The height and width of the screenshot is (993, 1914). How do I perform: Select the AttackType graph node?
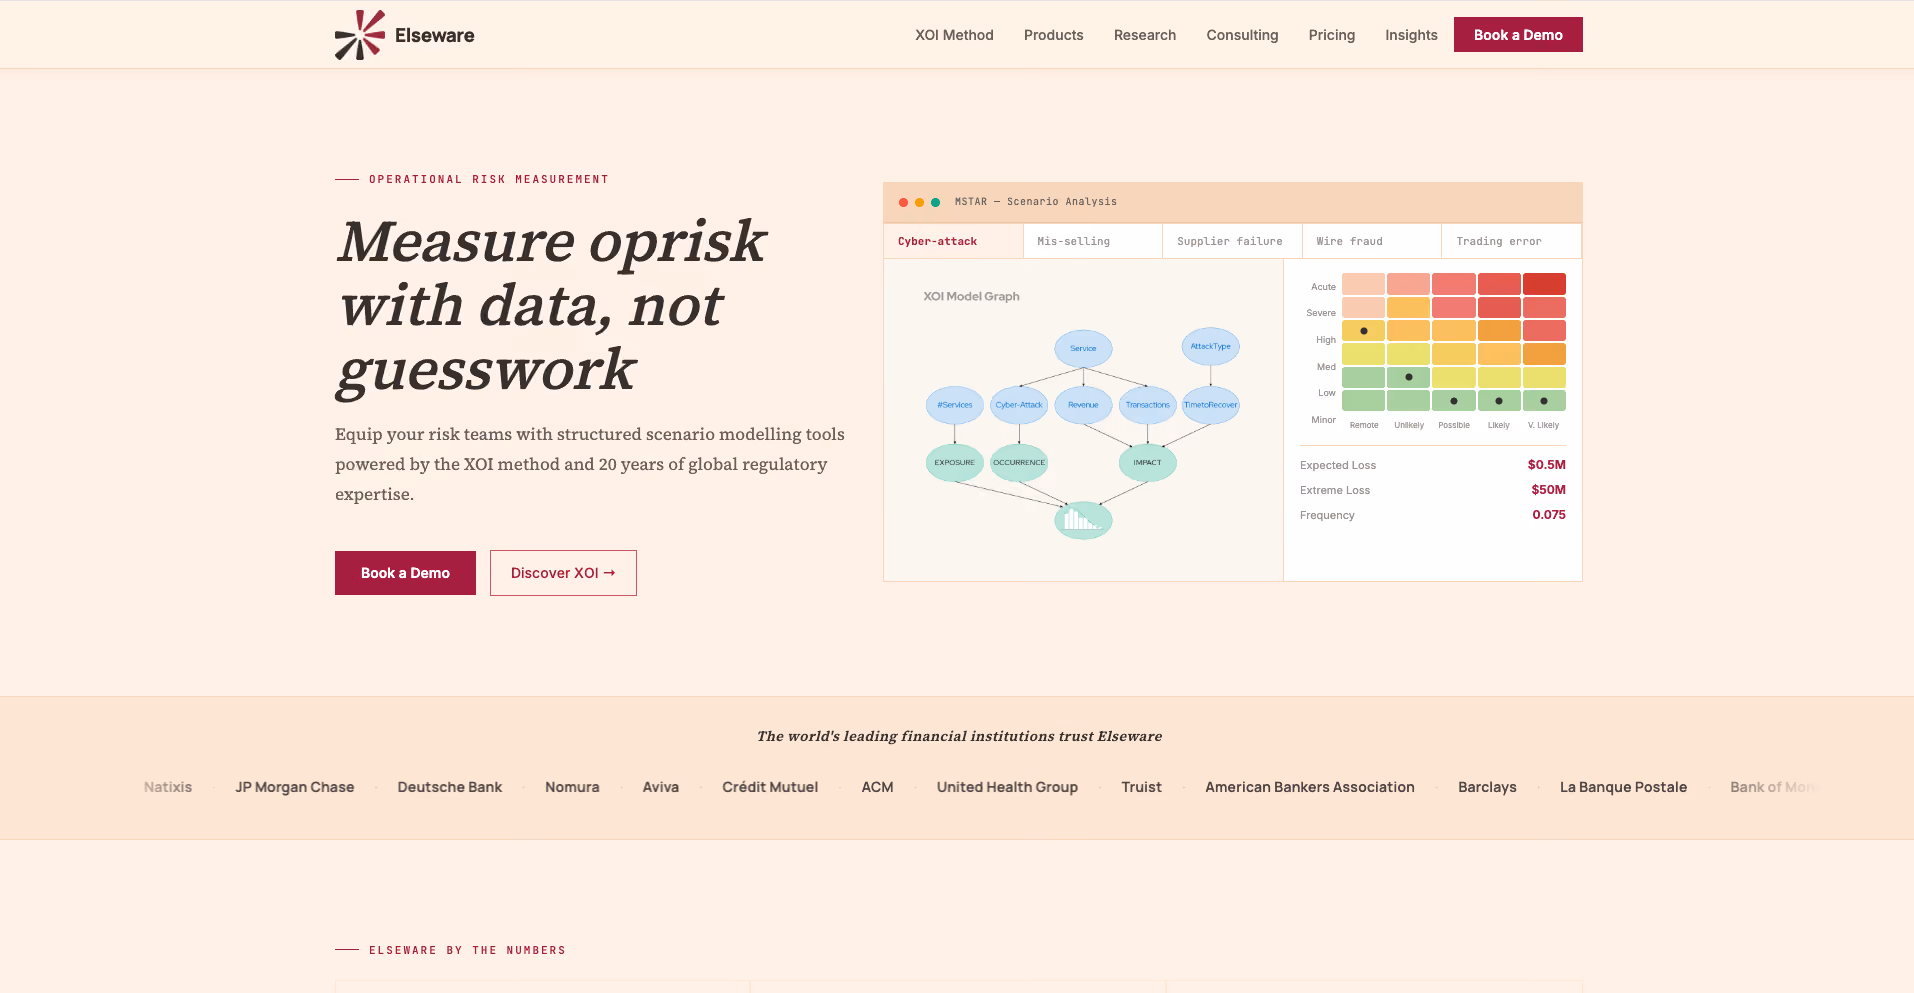[x=1211, y=346]
